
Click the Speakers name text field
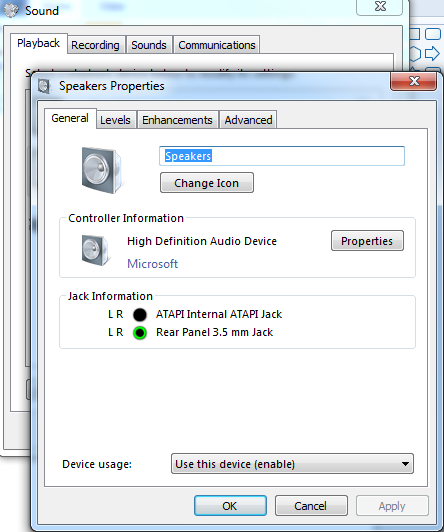pyautogui.click(x=282, y=156)
